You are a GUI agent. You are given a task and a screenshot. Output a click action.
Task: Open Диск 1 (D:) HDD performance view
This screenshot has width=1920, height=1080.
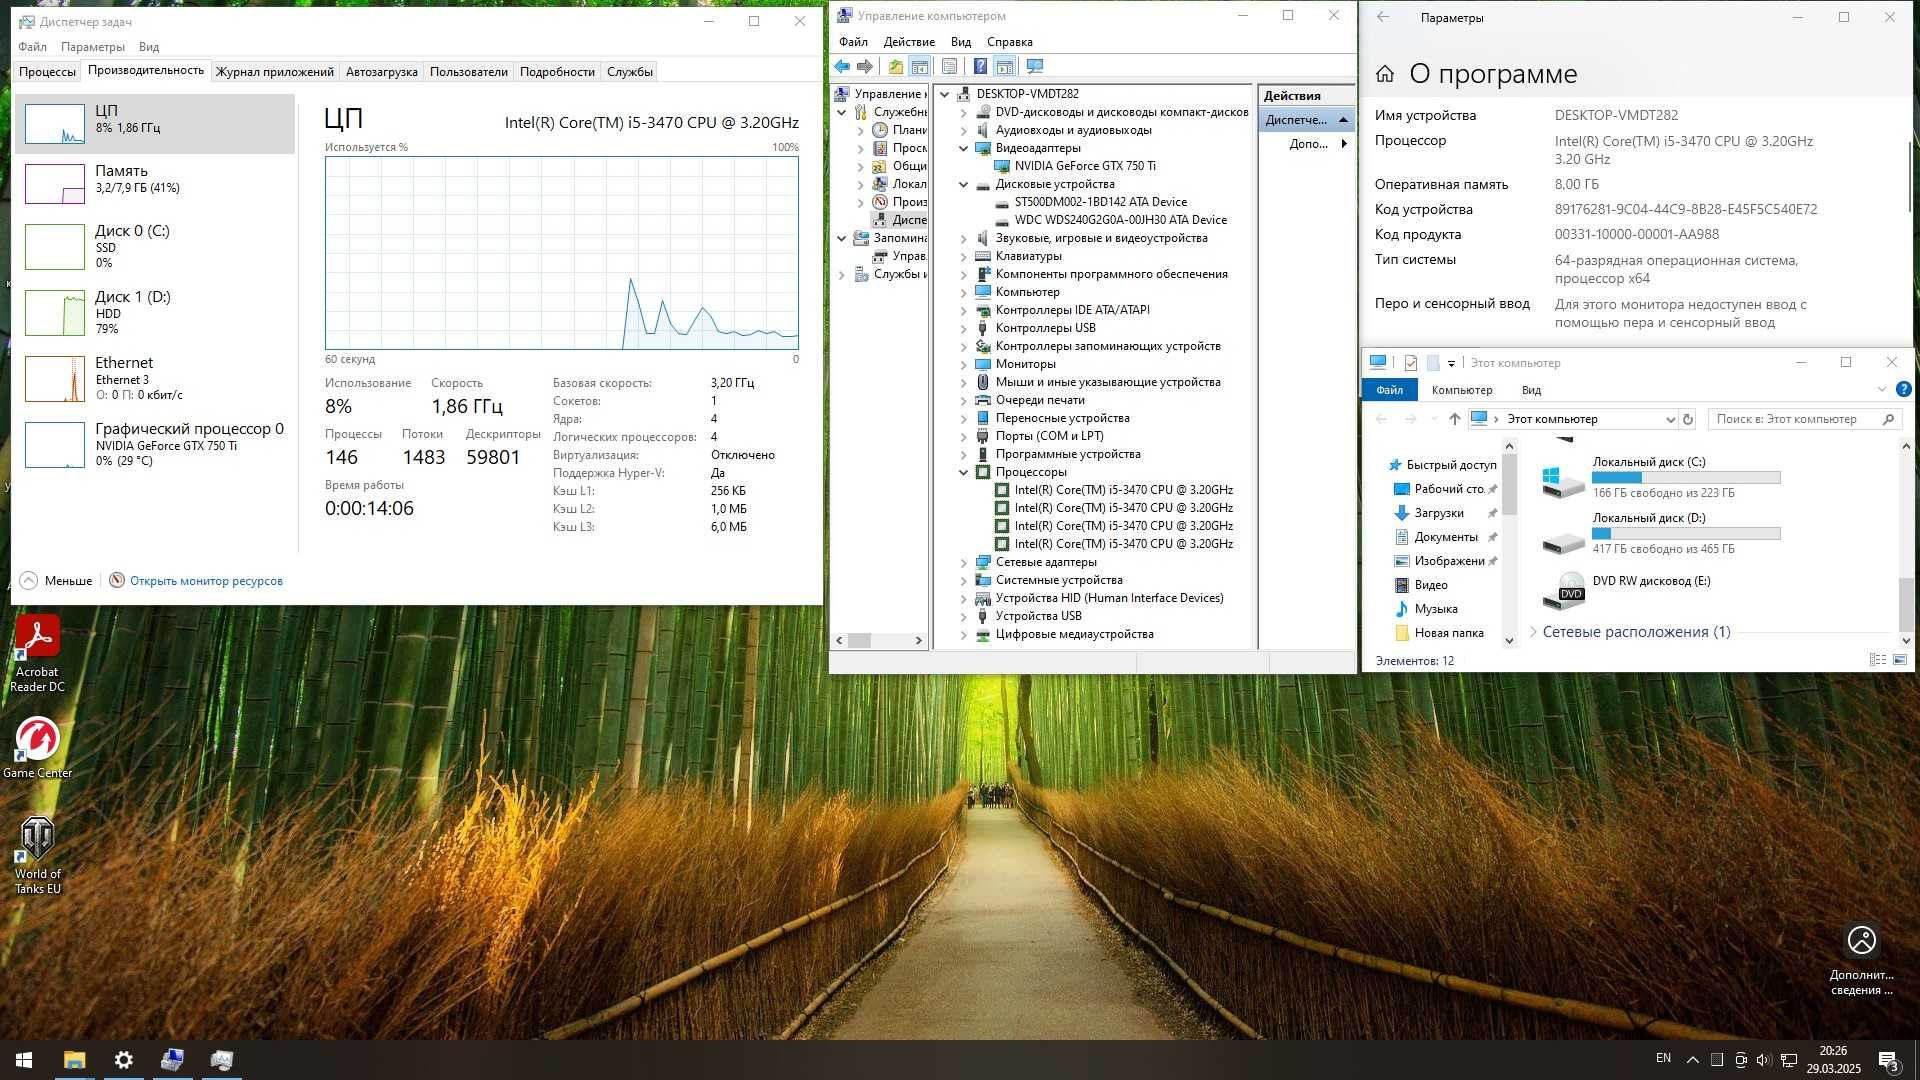155,312
